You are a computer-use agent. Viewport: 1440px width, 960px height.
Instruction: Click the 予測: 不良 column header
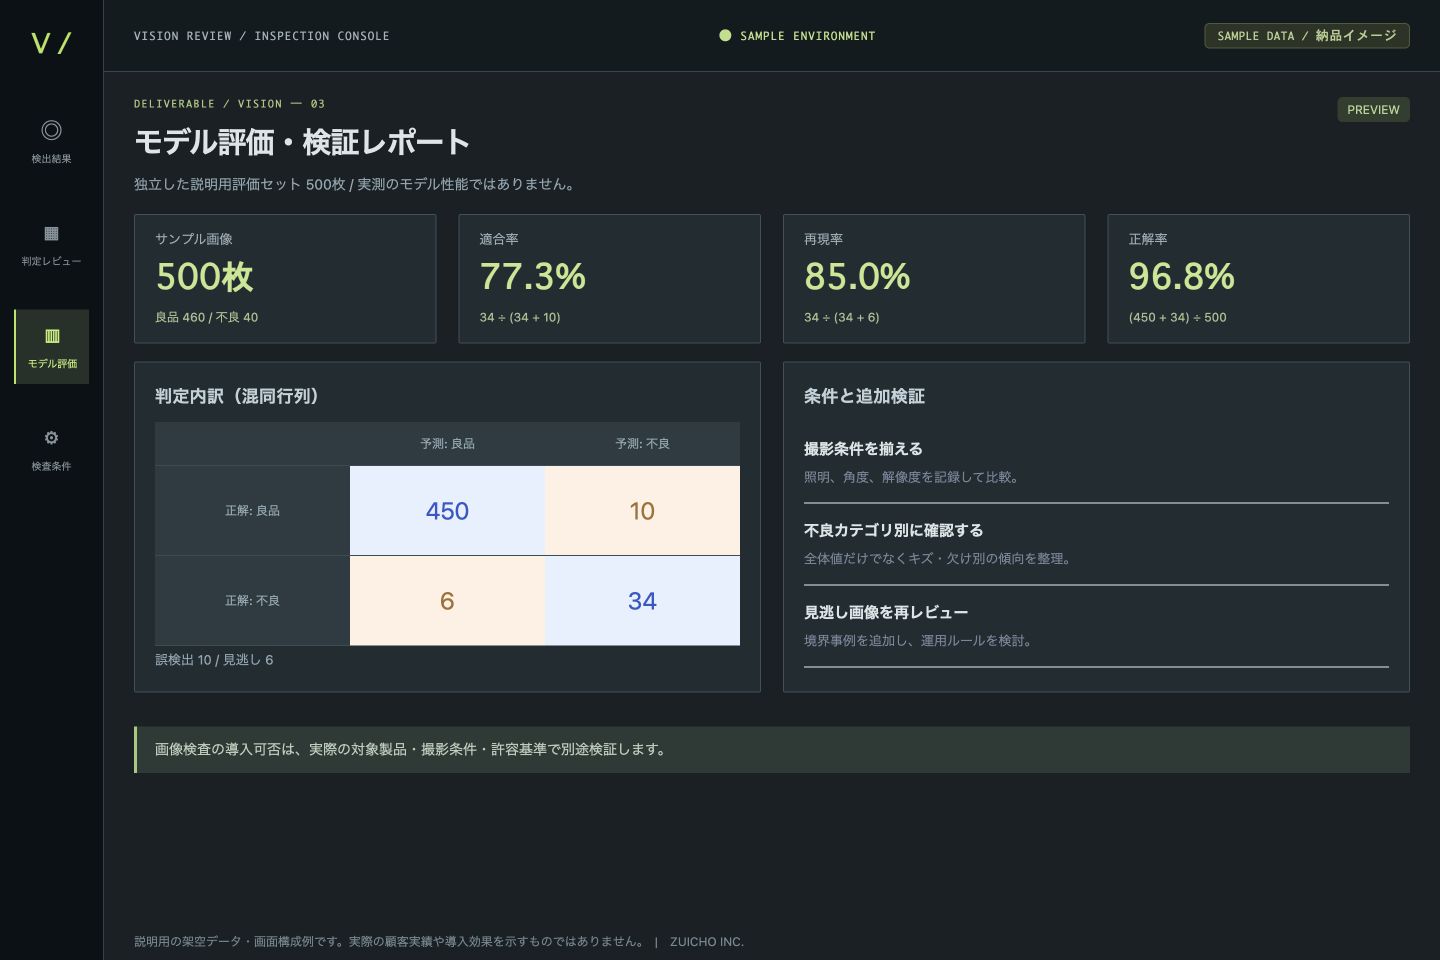pos(642,444)
